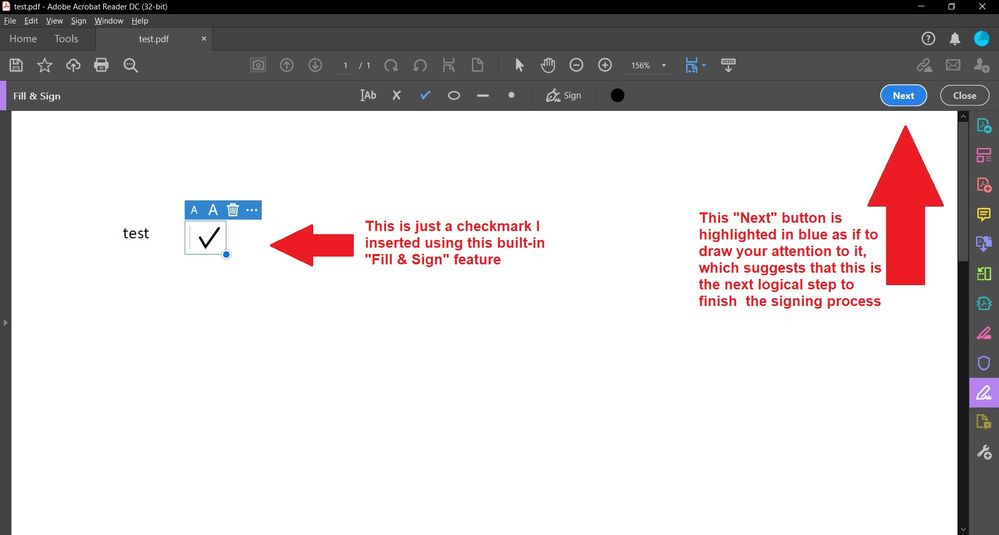The height and width of the screenshot is (535, 999).
Task: Click the page number input field
Action: click(345, 66)
